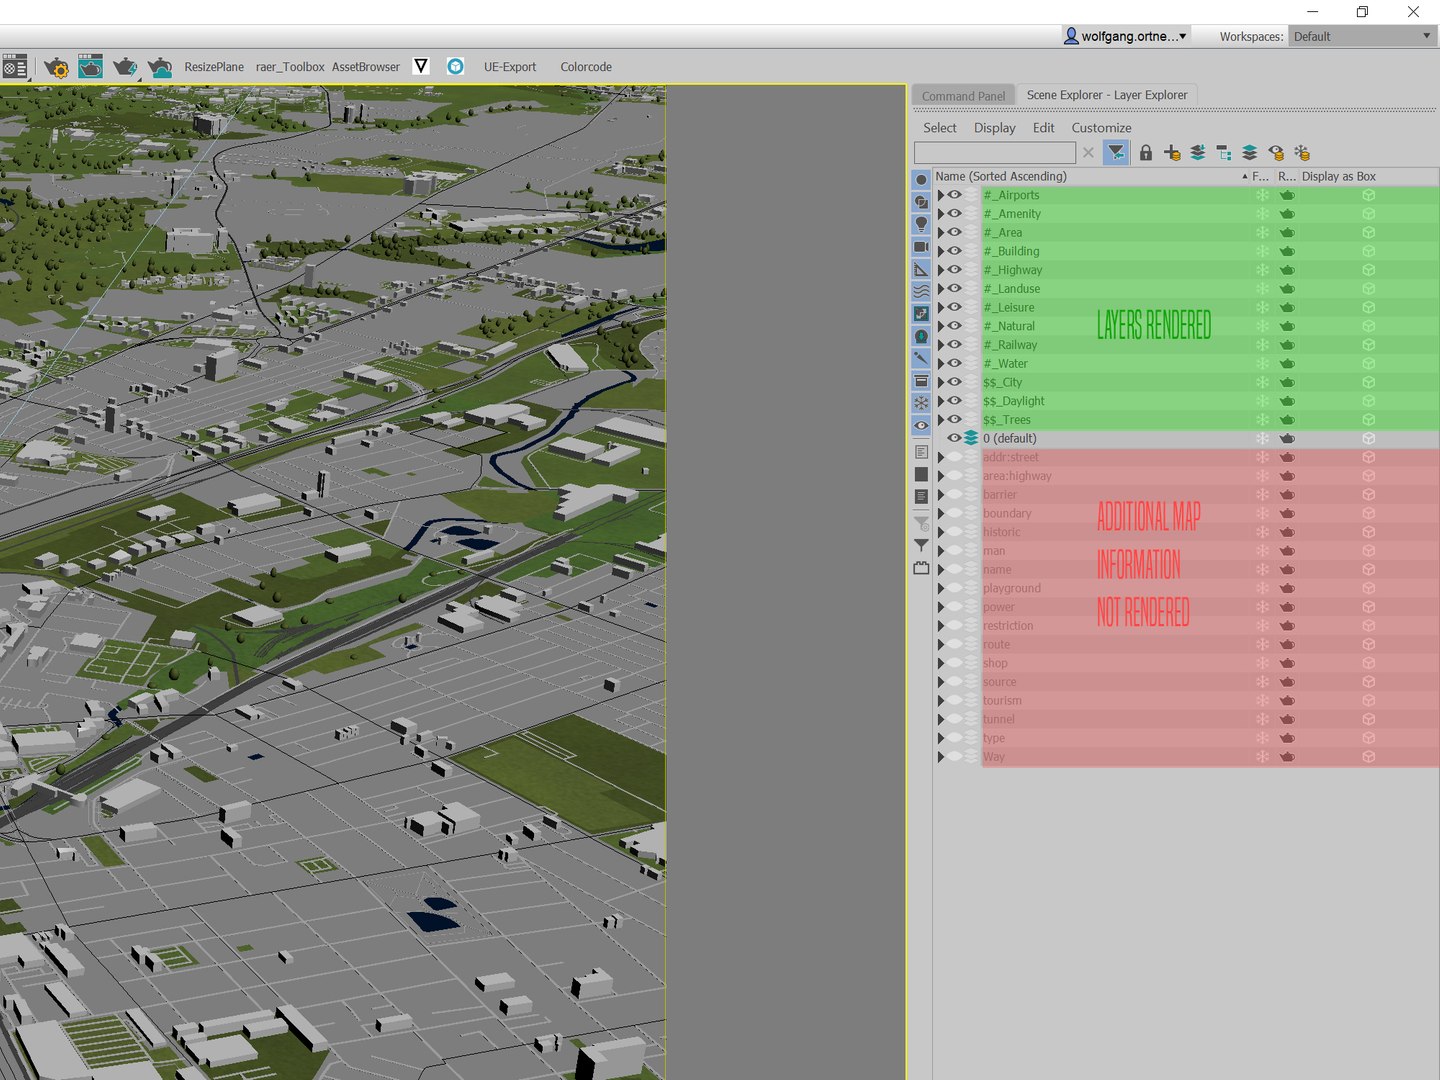Click the Display as Box column header
The image size is (1440, 1080).
[x=1339, y=176]
